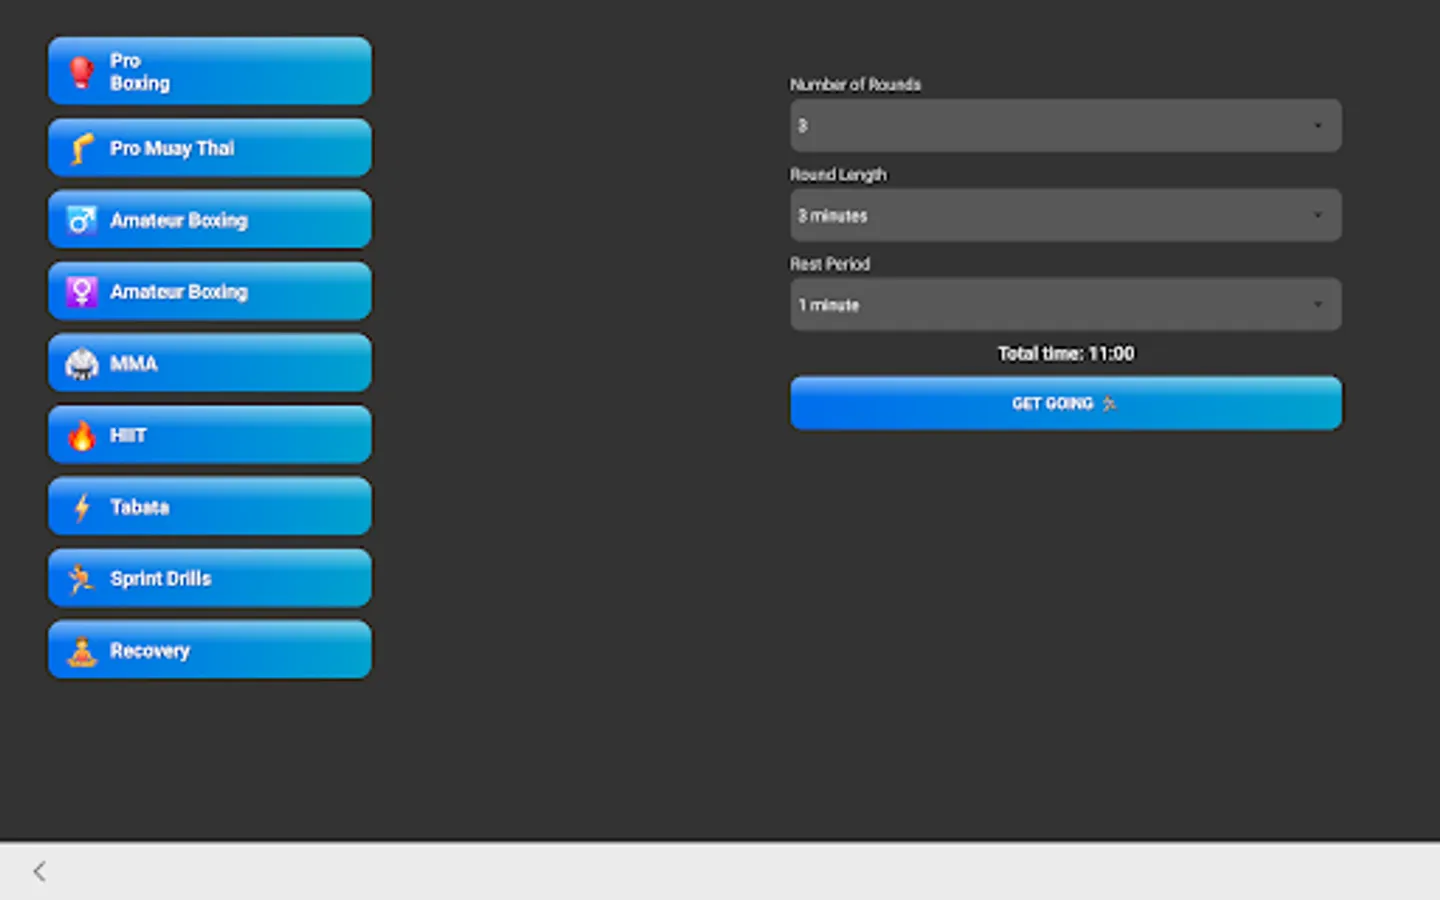The width and height of the screenshot is (1440, 900).
Task: Click the female symbol Amateur Boxing icon
Action: point(82,291)
